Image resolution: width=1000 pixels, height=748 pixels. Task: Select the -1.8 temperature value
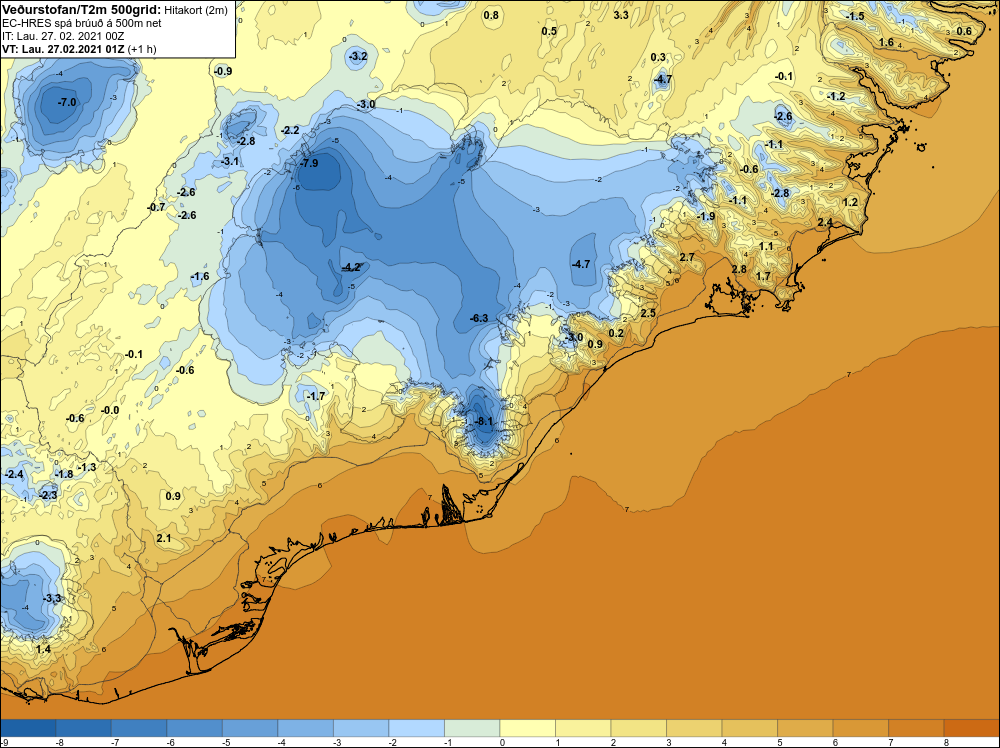pyautogui.click(x=64, y=474)
